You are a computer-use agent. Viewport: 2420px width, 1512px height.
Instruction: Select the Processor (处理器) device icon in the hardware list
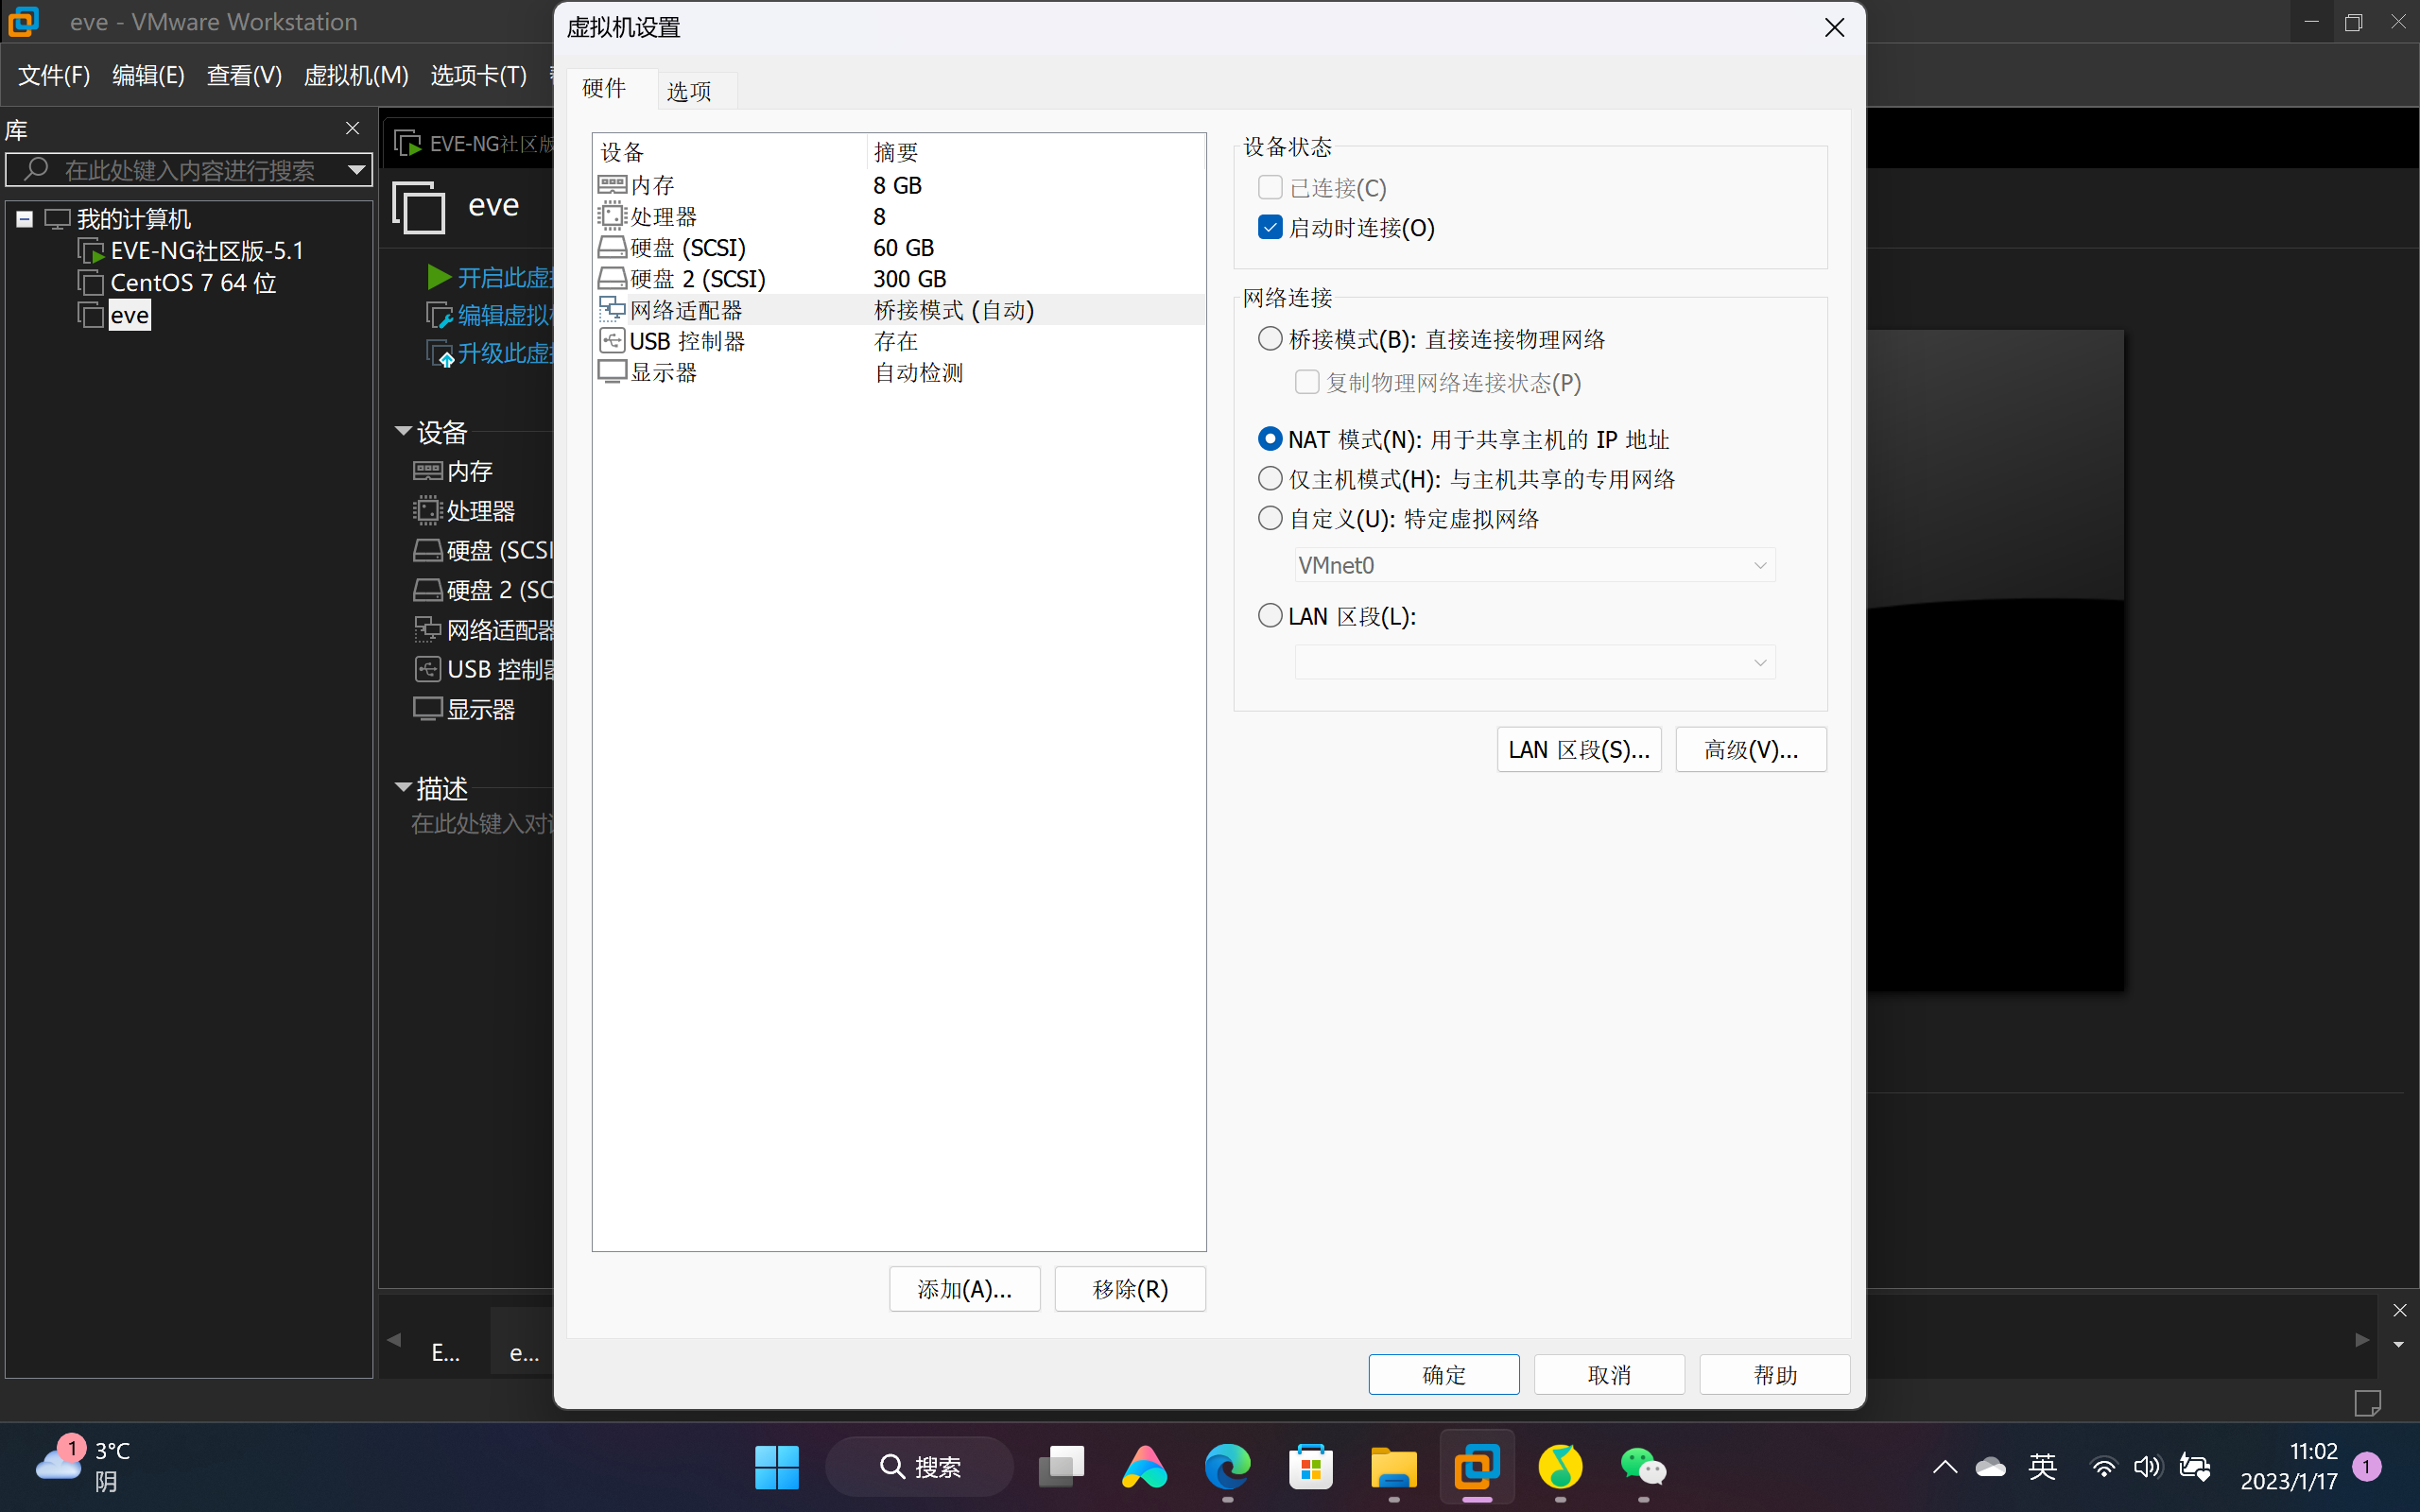611,216
